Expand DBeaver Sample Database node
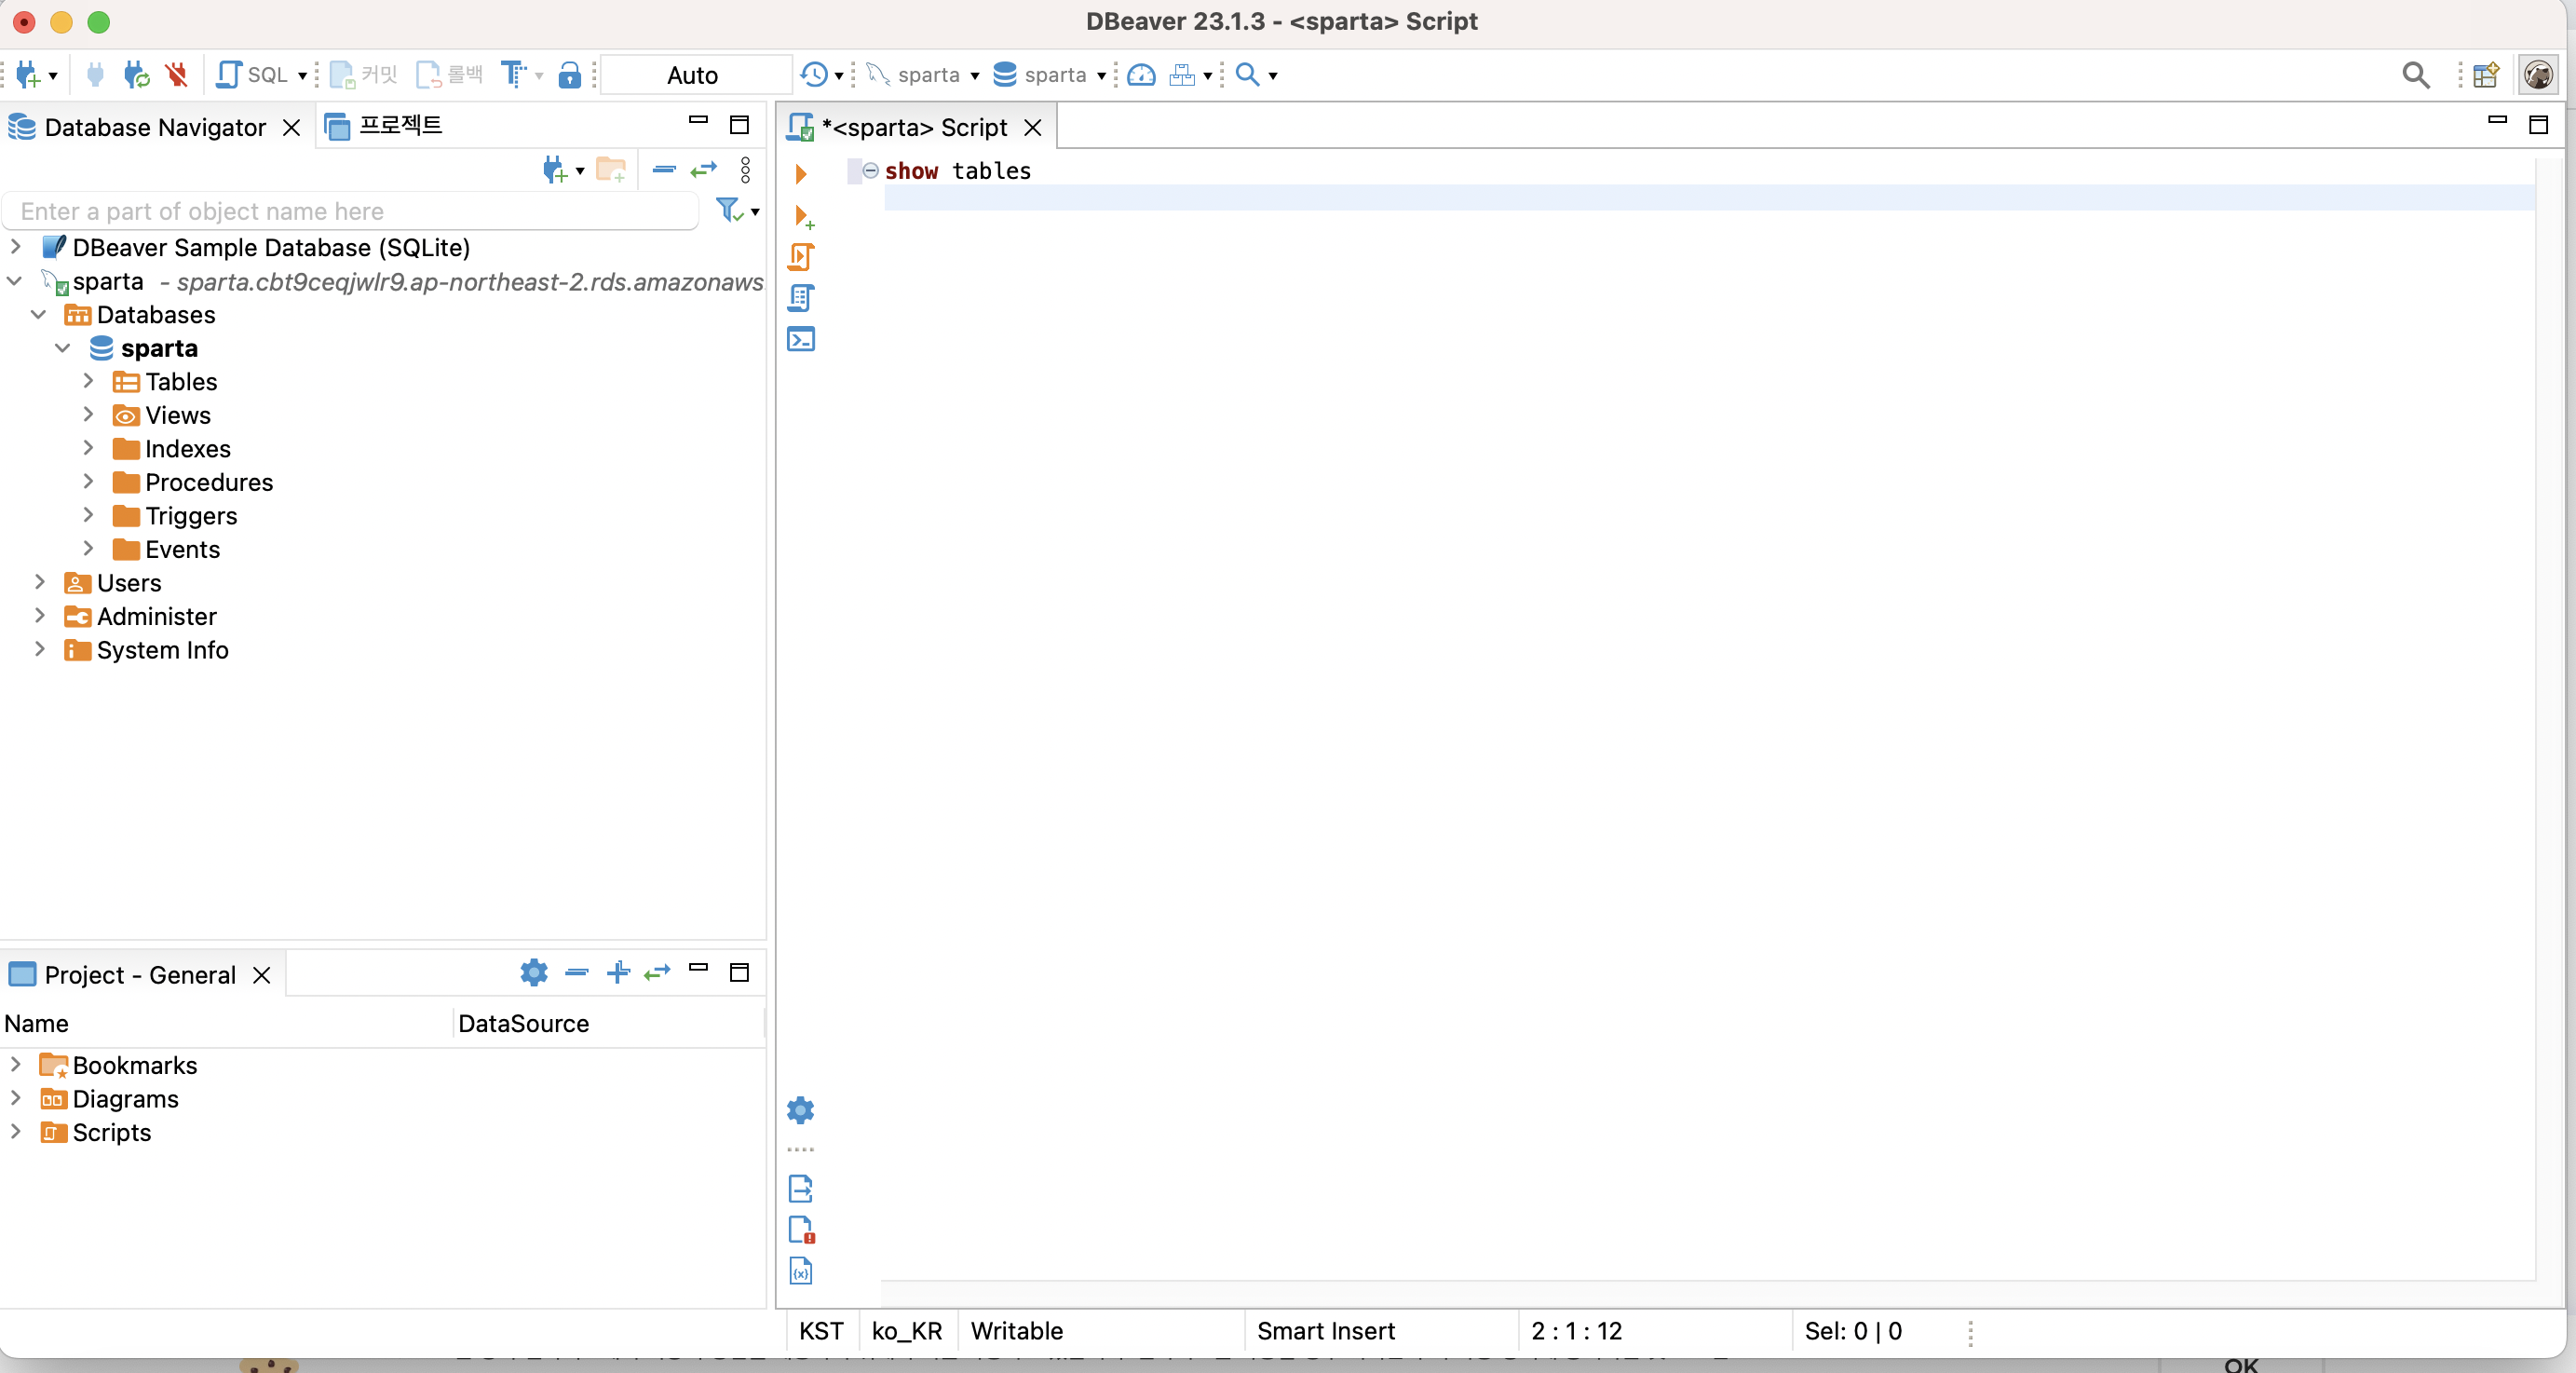 coord(16,246)
